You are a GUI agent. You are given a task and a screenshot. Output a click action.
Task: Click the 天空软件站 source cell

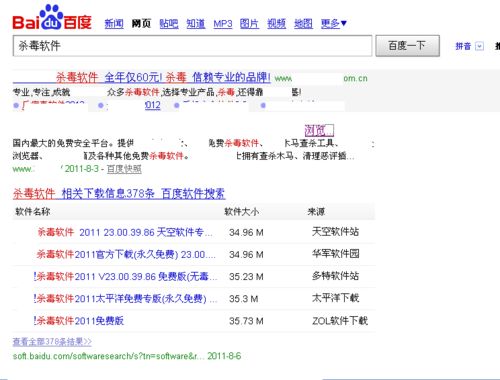(x=335, y=232)
